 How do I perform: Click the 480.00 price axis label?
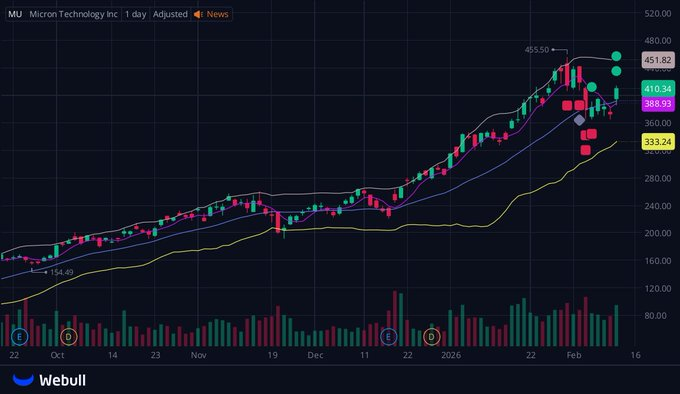coord(658,41)
